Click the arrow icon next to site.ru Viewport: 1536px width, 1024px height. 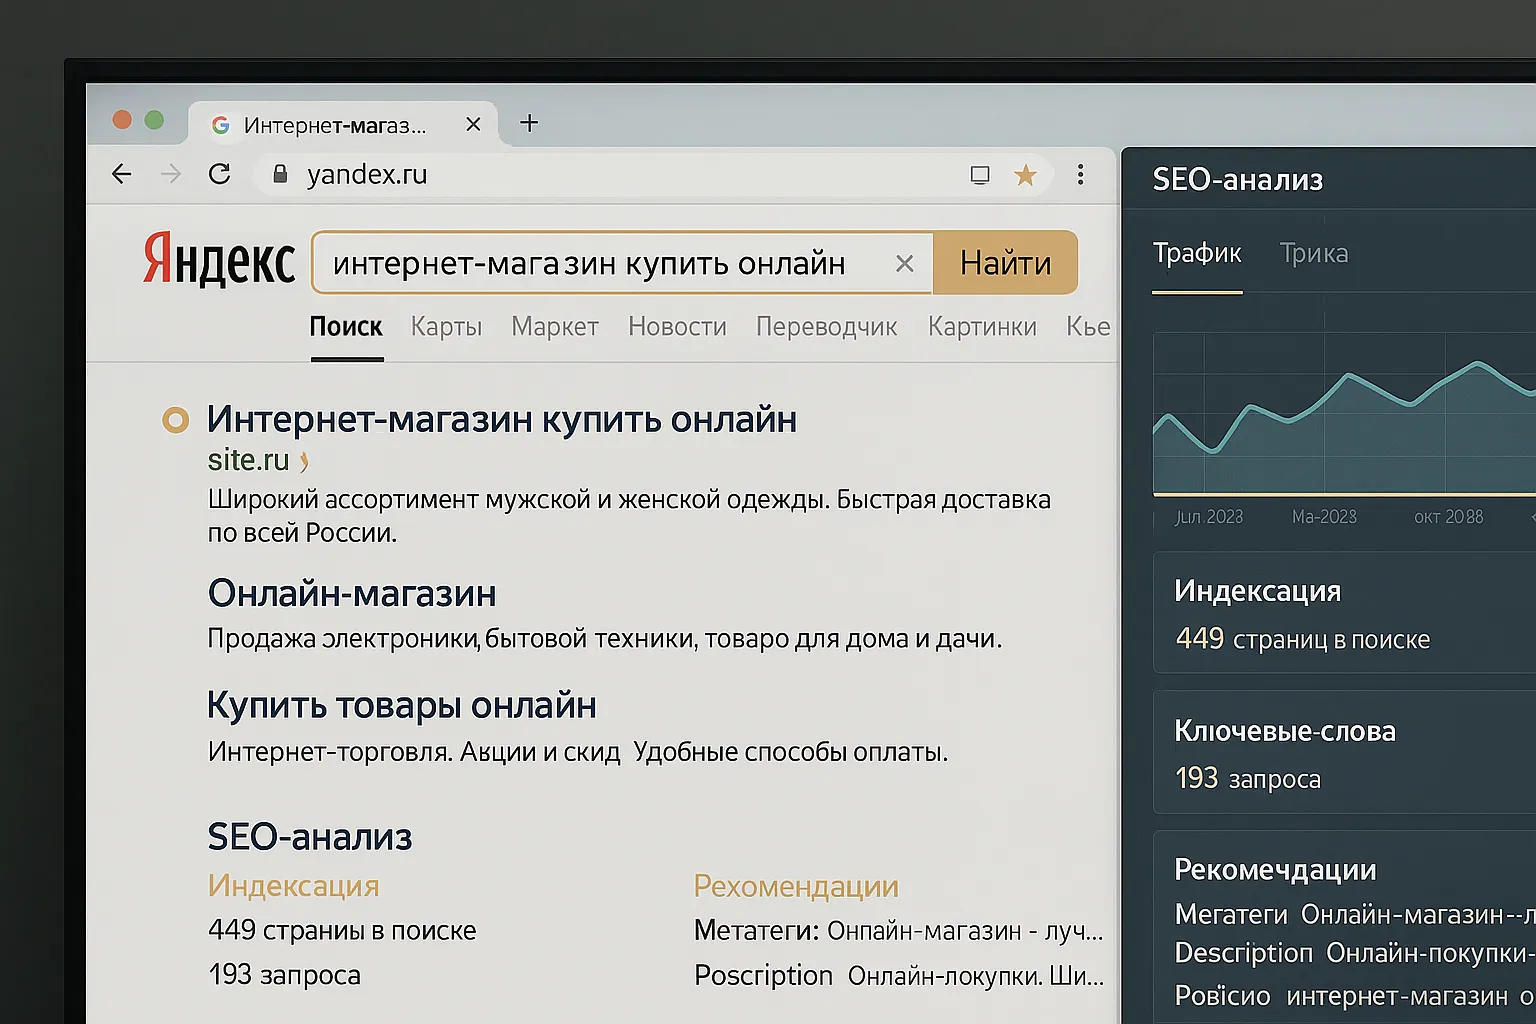point(304,461)
